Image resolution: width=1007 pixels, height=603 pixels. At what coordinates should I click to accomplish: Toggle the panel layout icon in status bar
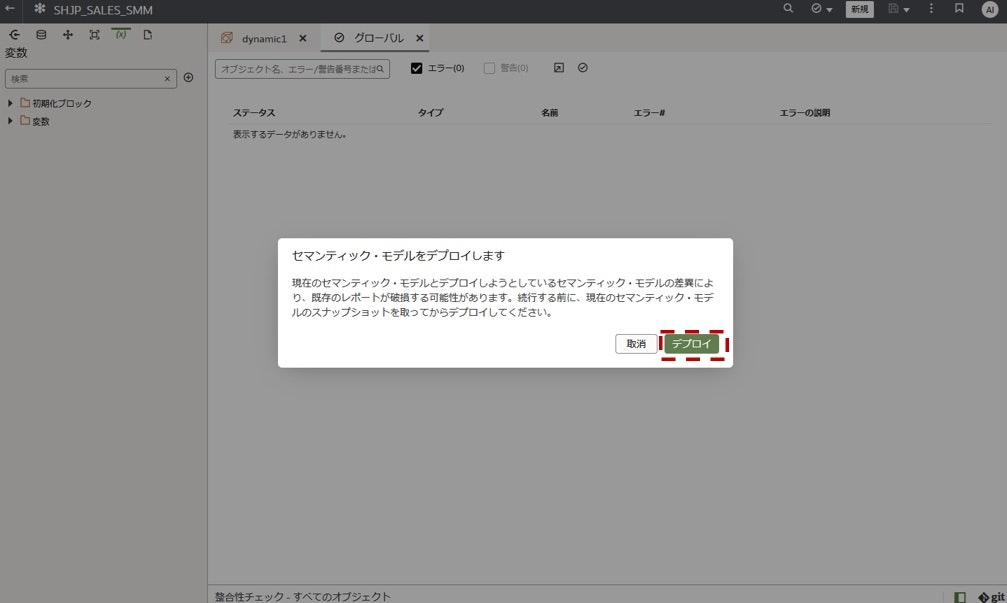click(x=959, y=597)
